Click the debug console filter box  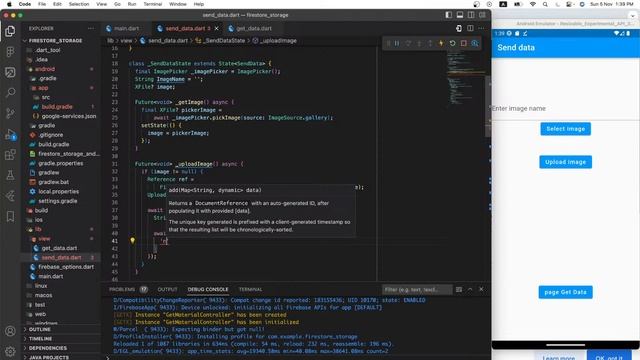(x=417, y=289)
